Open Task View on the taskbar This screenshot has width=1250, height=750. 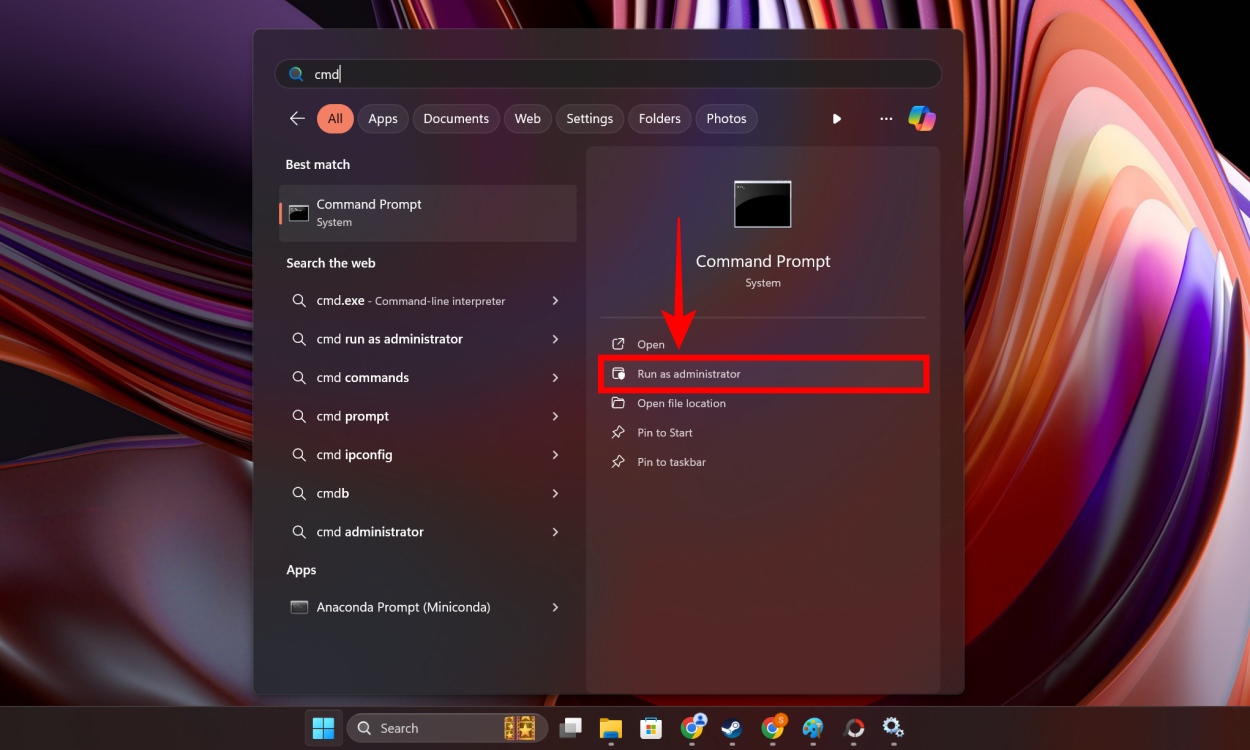[x=571, y=728]
